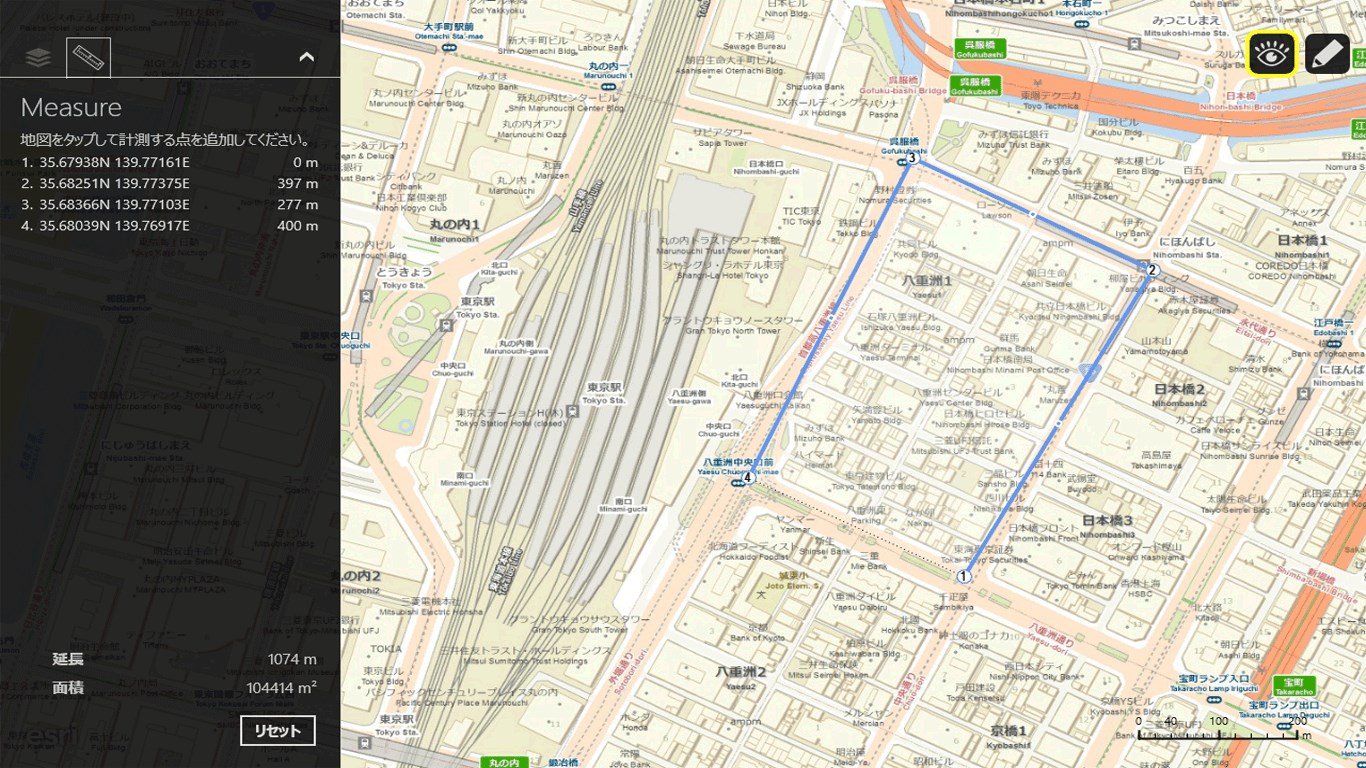1366x768 pixels.
Task: Click measurement point marker 2 on the map
Action: (1151, 270)
